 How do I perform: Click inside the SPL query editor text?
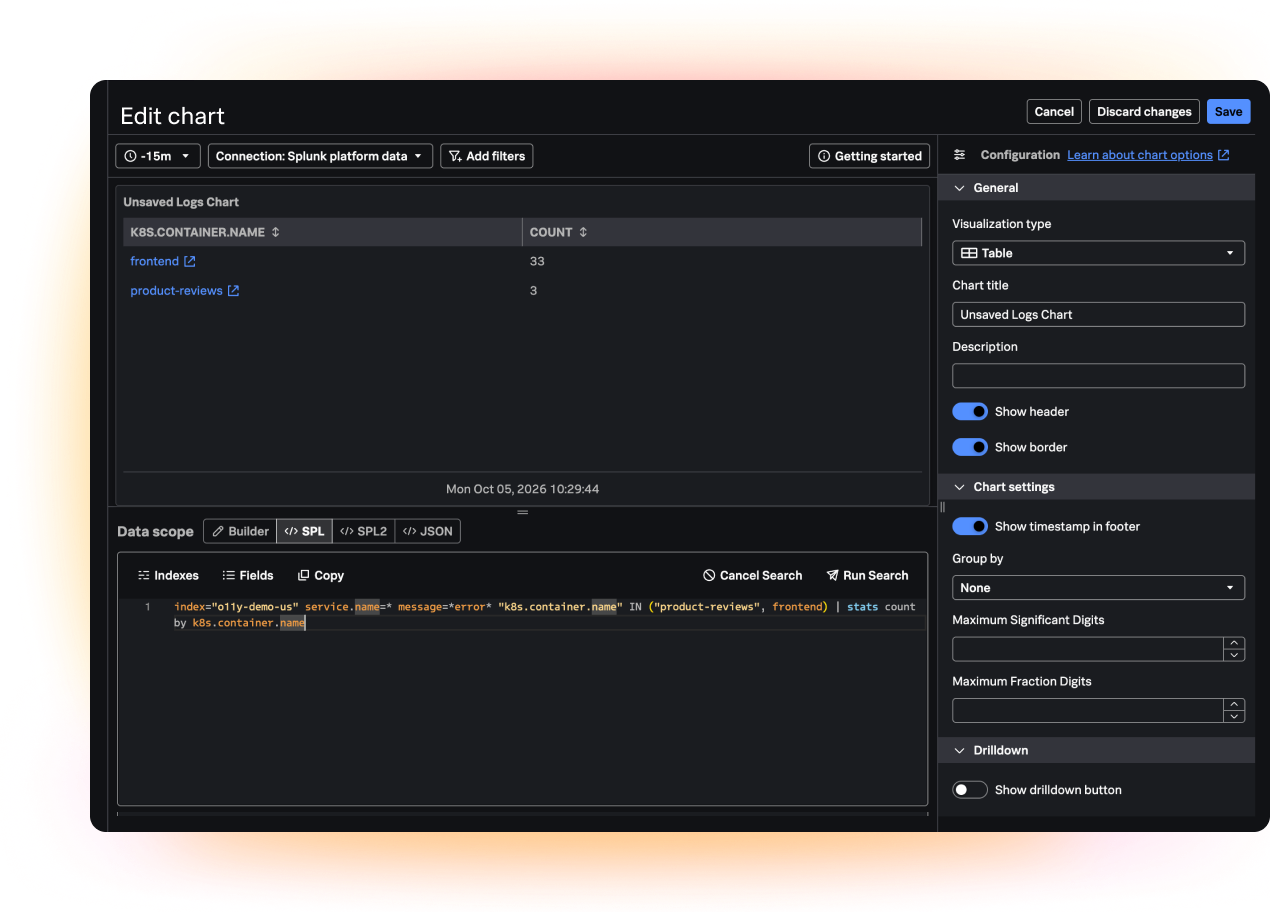tap(544, 614)
